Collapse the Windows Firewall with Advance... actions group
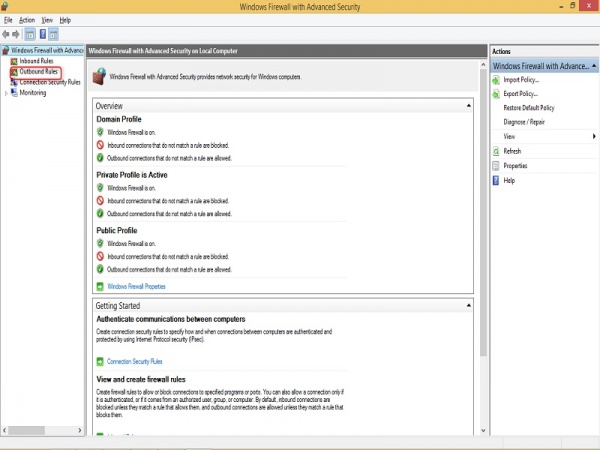 594,66
